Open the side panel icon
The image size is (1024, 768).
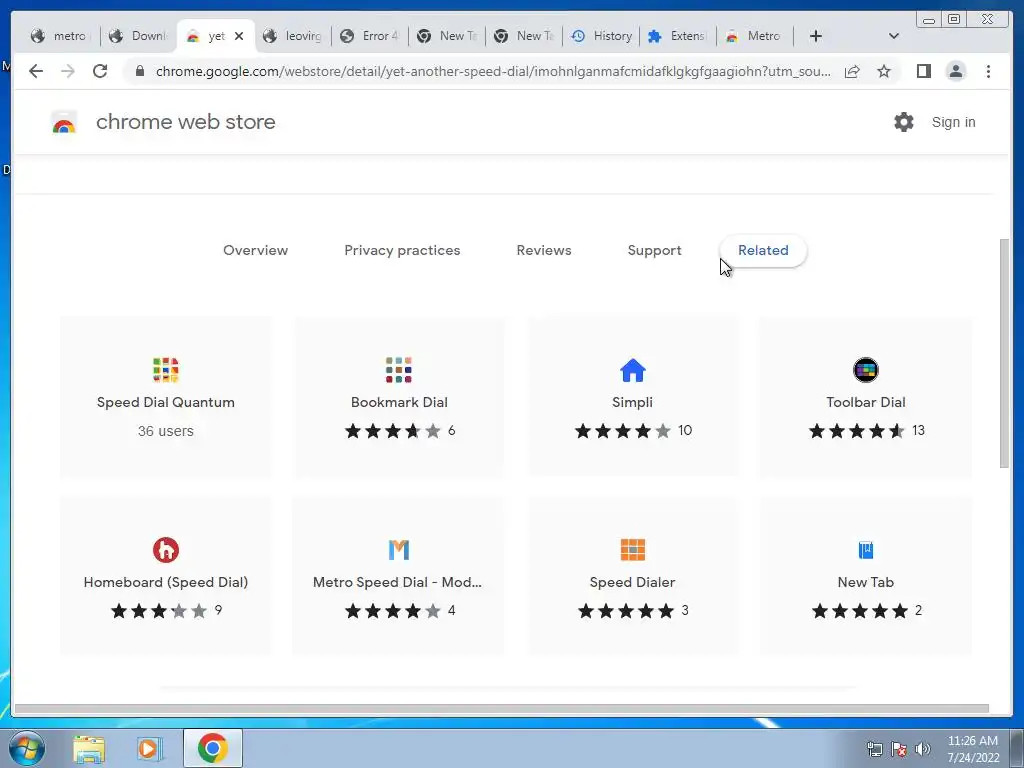tap(923, 71)
